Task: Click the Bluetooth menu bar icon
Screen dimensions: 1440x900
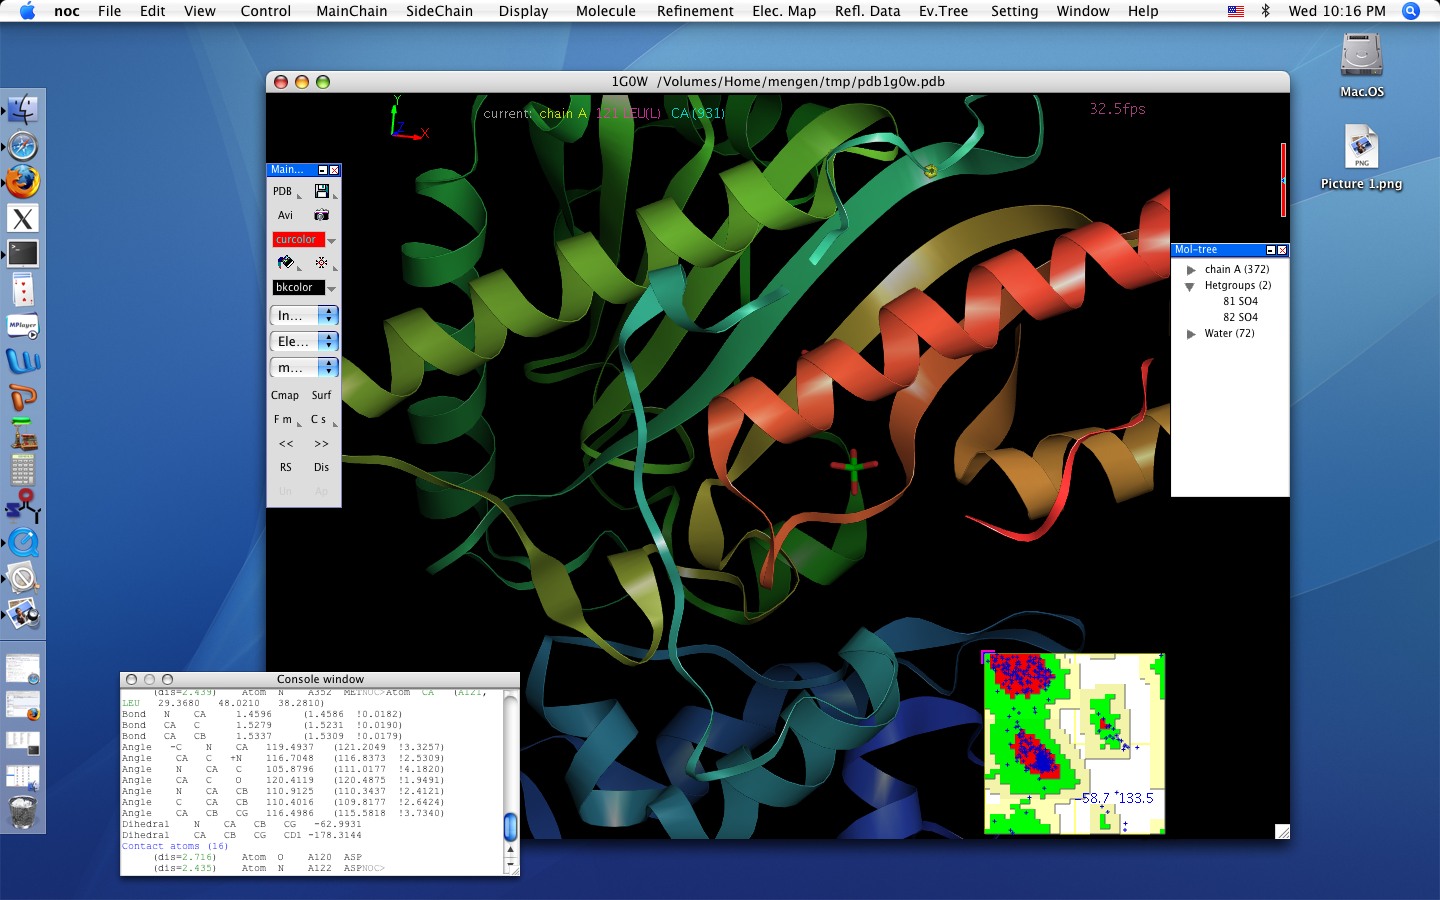Action: pos(1265,11)
